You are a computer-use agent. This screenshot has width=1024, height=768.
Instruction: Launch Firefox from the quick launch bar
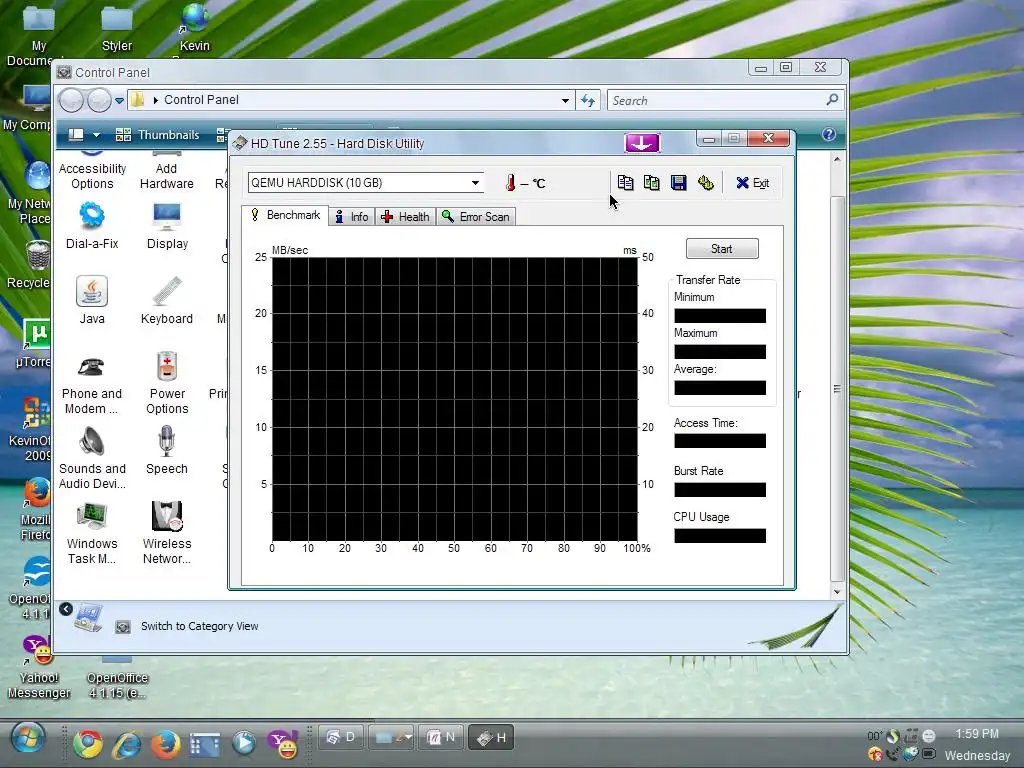(165, 744)
